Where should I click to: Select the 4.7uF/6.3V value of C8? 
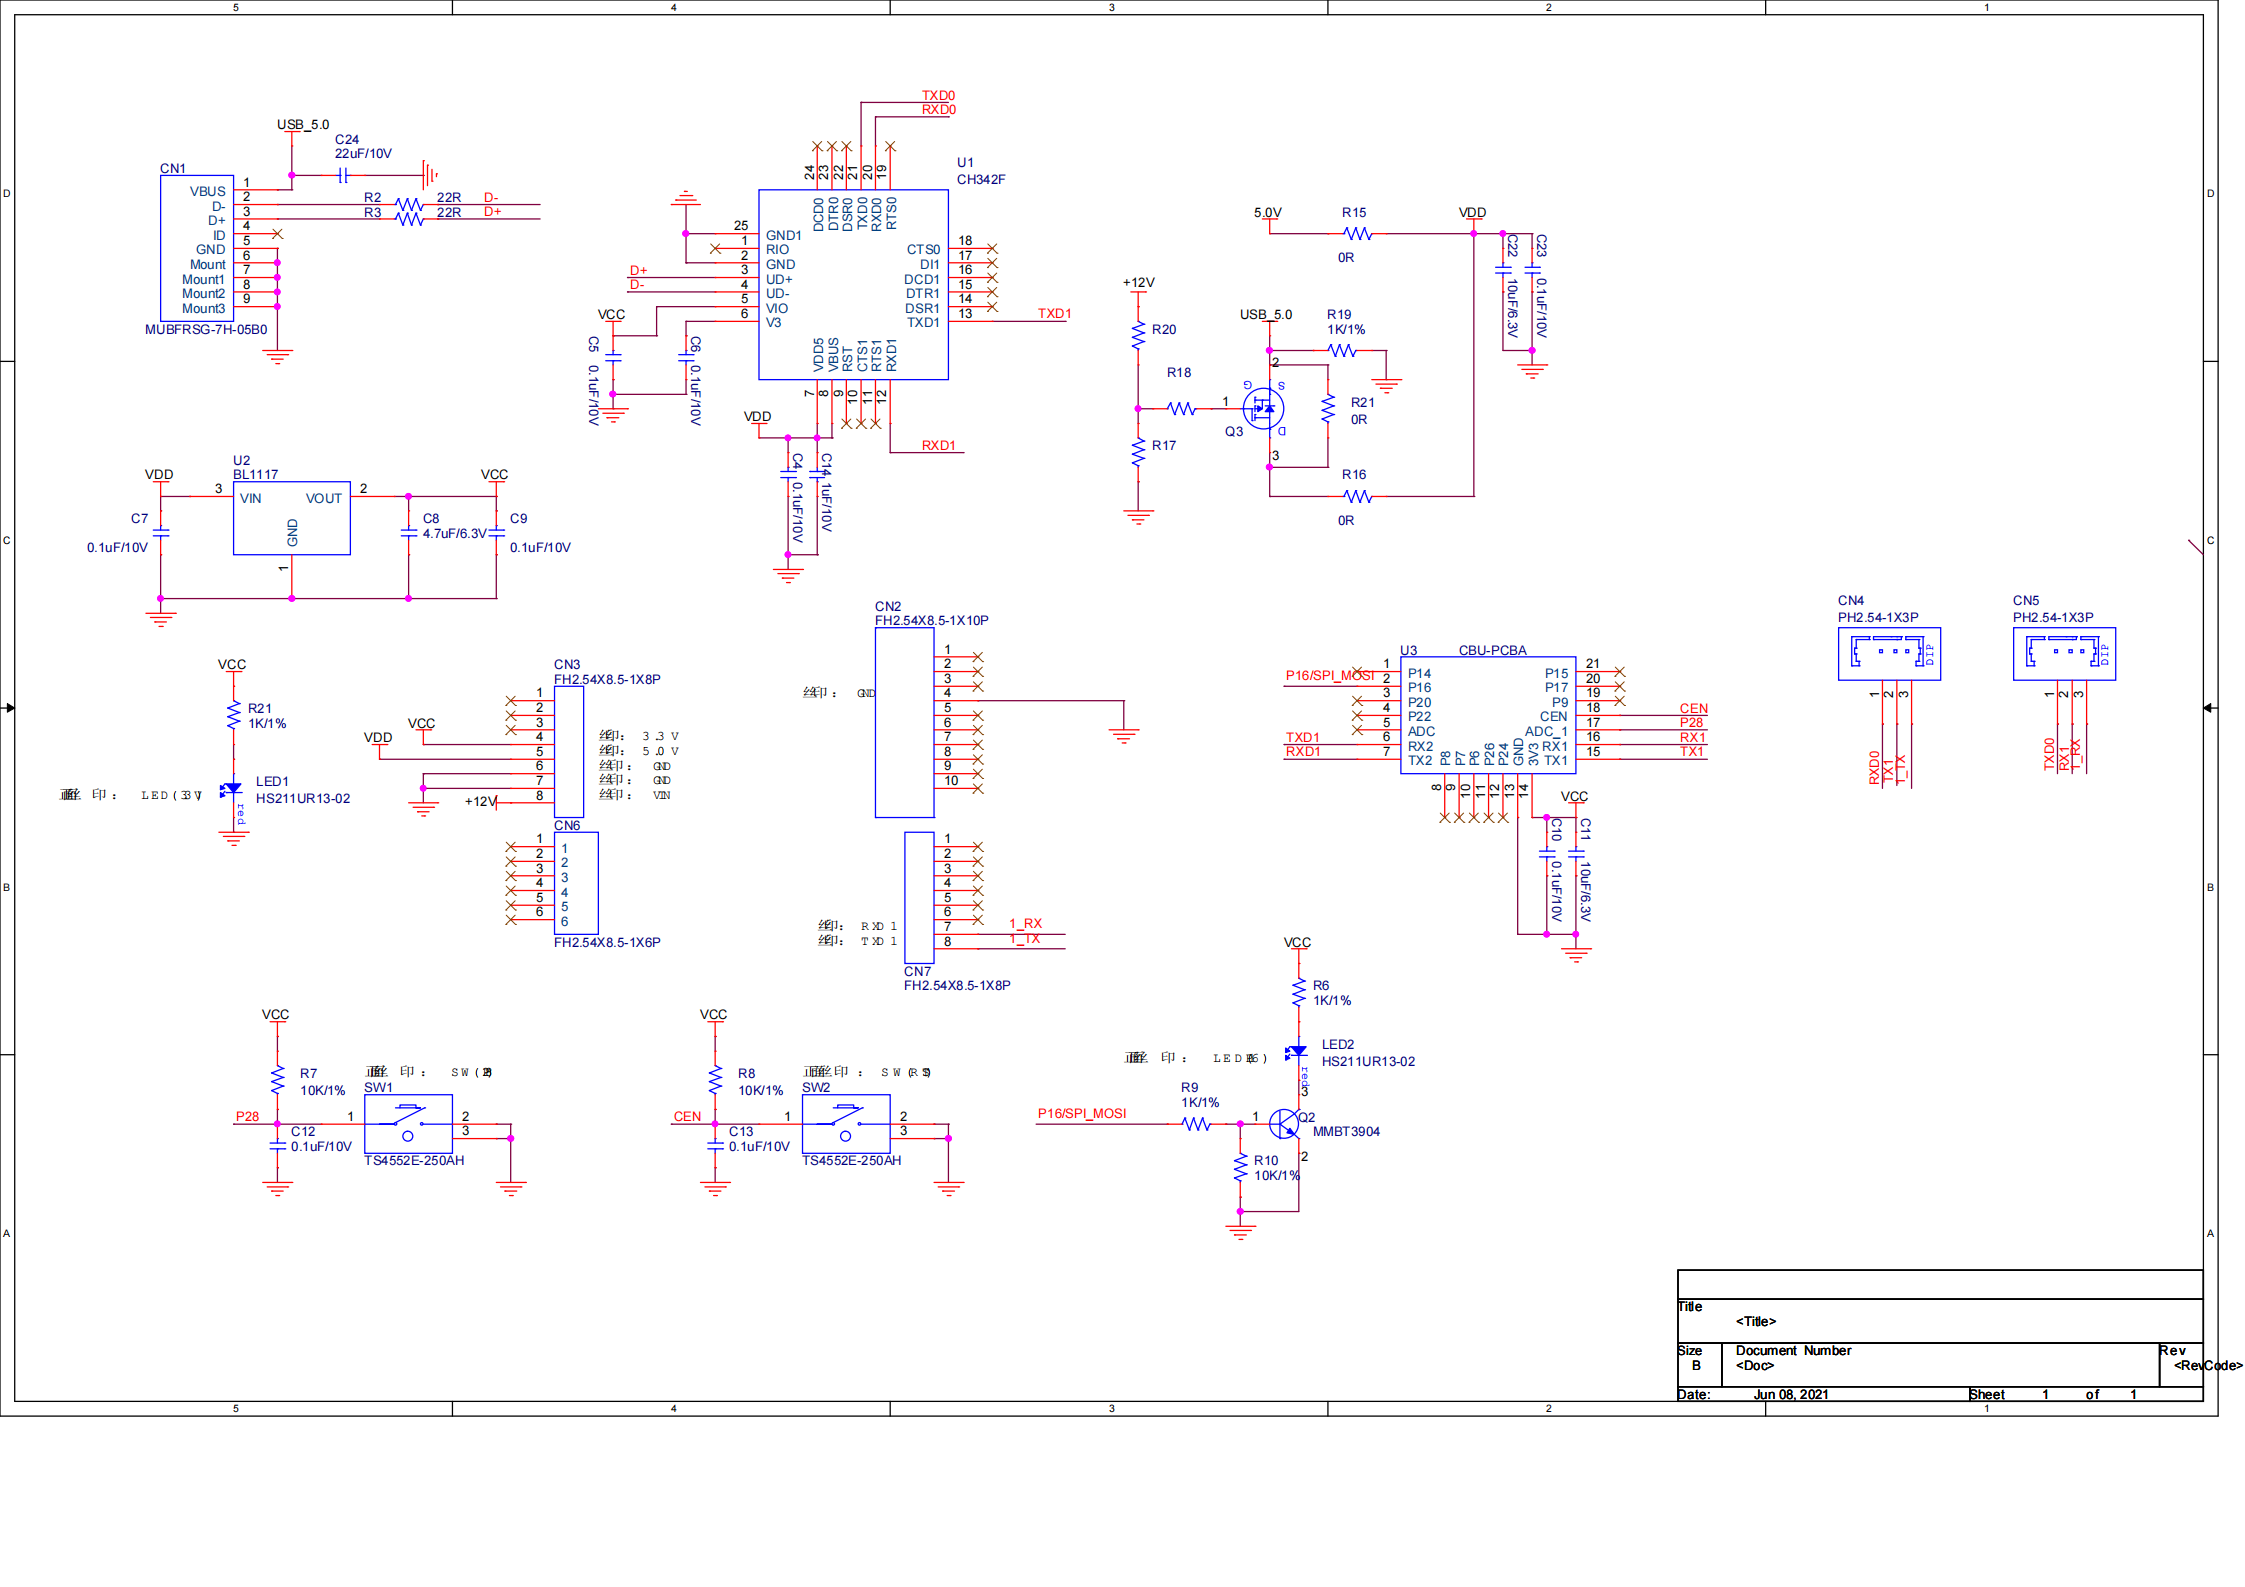[x=454, y=534]
